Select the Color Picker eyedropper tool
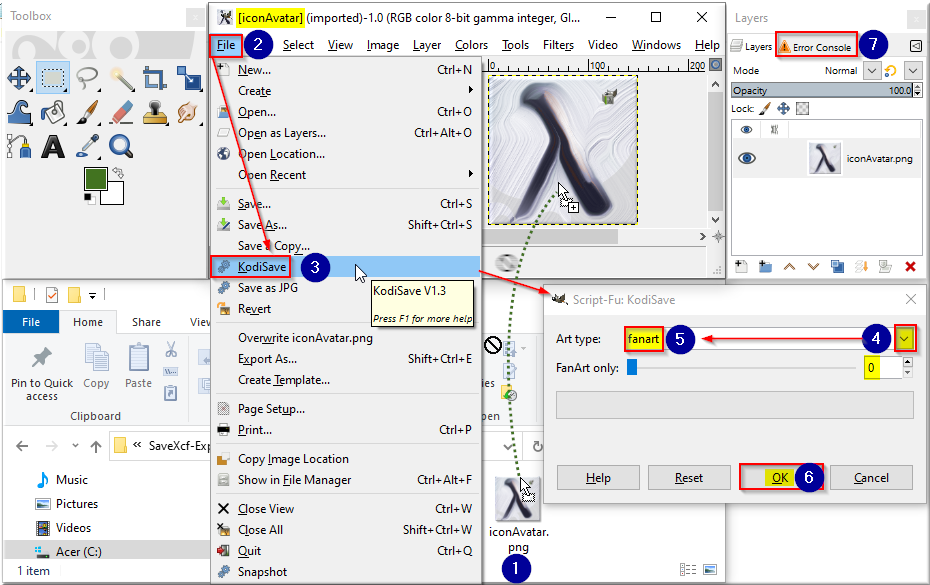 point(87,146)
